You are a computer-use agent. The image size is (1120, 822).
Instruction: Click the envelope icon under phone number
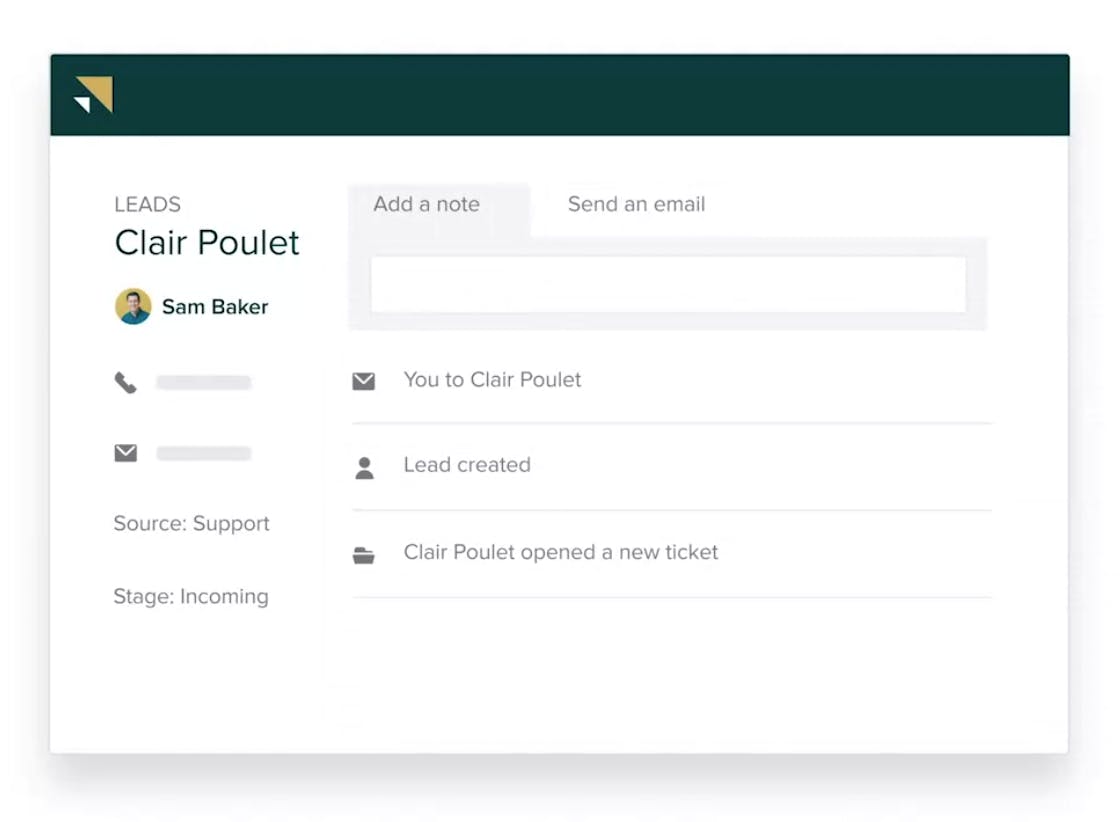pyautogui.click(x=126, y=453)
